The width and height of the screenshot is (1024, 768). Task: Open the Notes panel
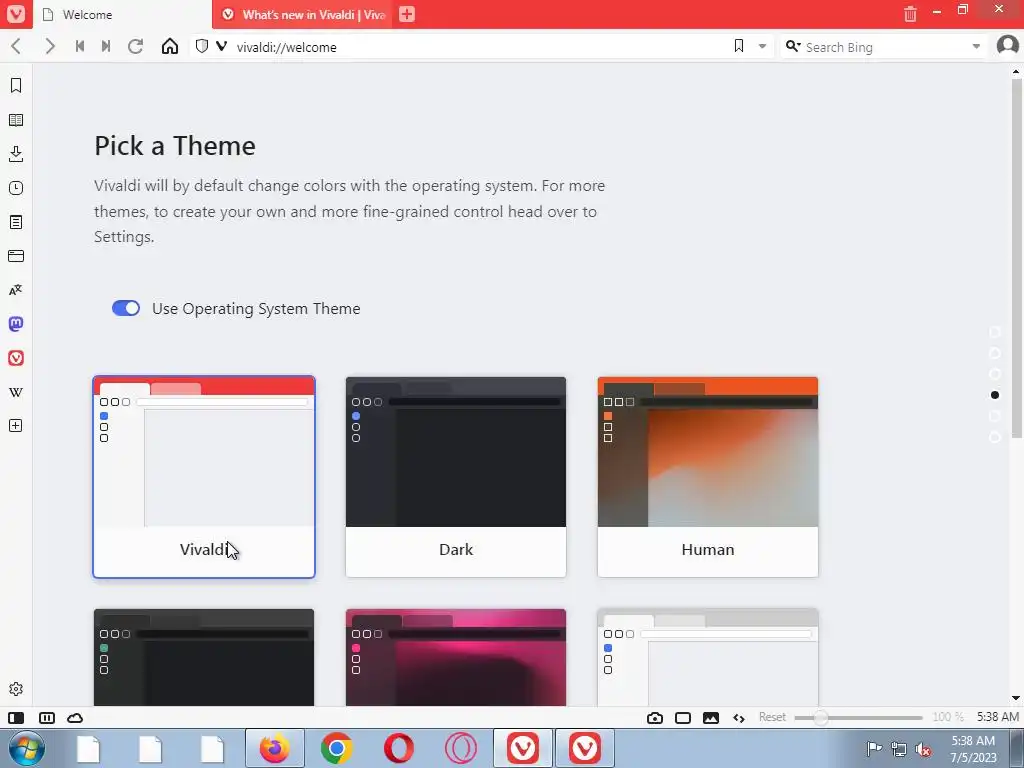point(16,222)
